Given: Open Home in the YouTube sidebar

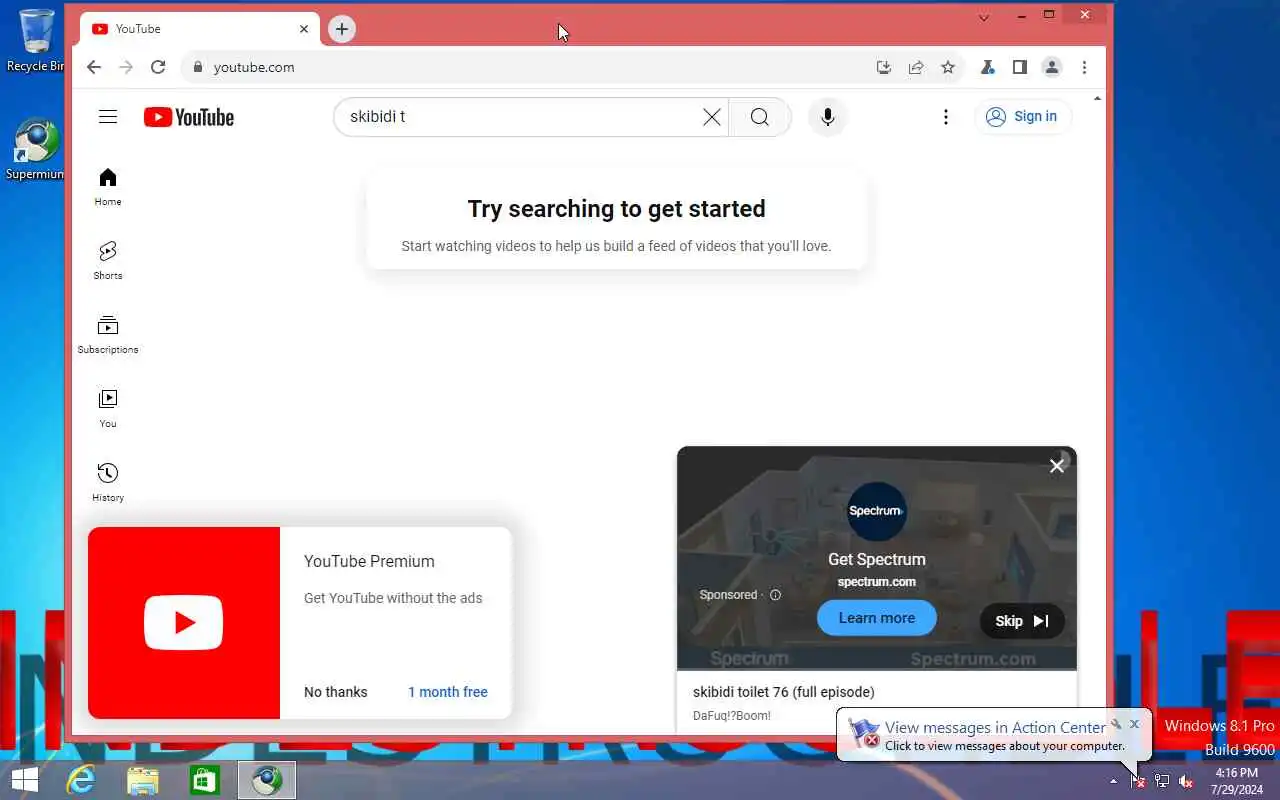Looking at the screenshot, I should pyautogui.click(x=108, y=187).
